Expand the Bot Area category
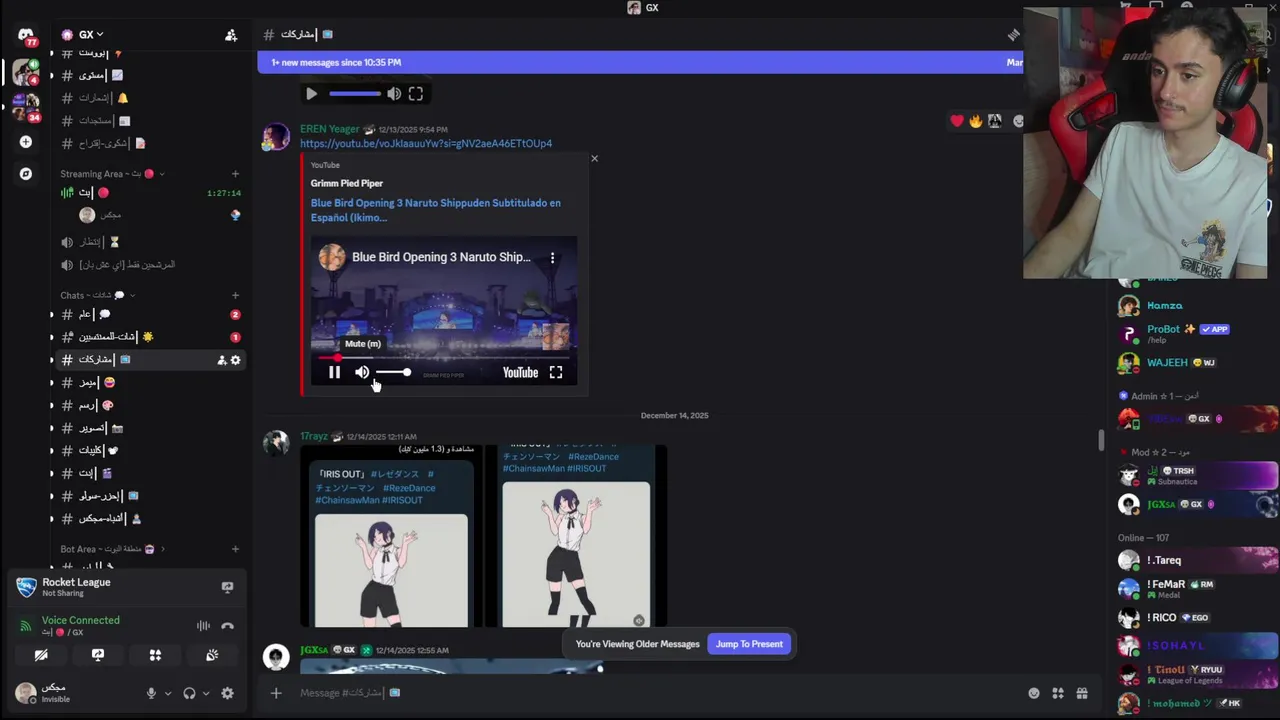The width and height of the screenshot is (1280, 720). pos(112,549)
